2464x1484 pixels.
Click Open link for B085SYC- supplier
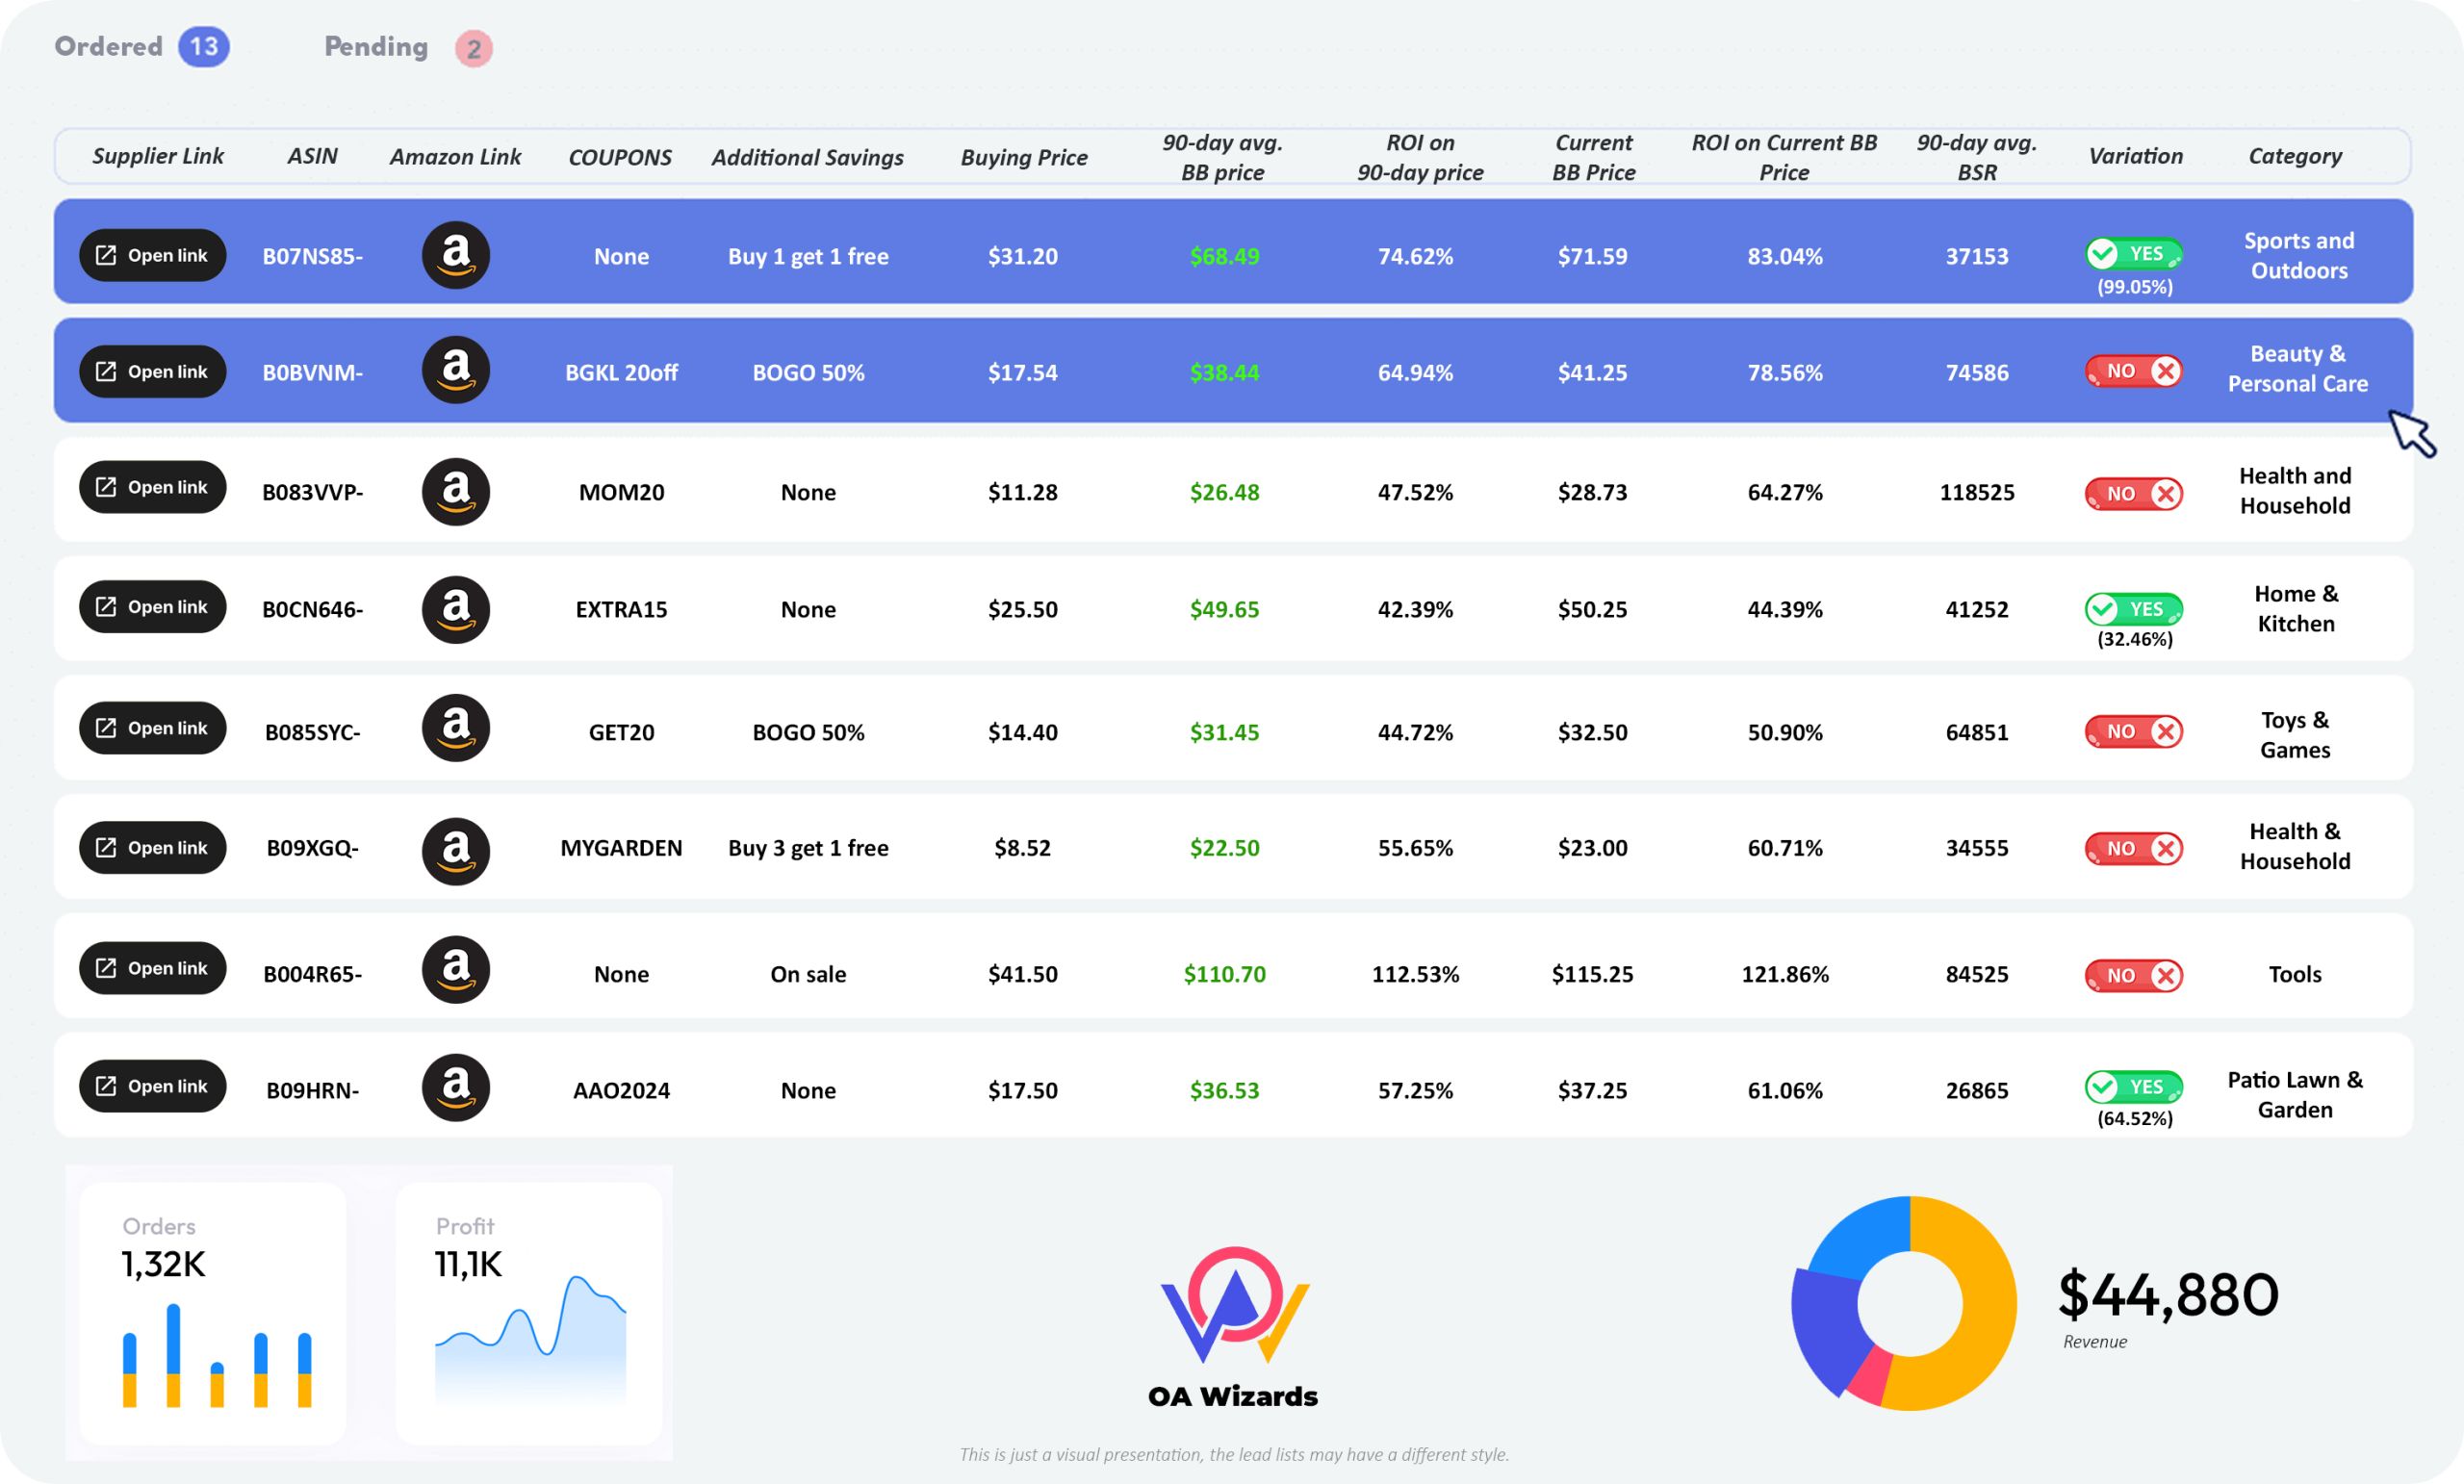152,728
